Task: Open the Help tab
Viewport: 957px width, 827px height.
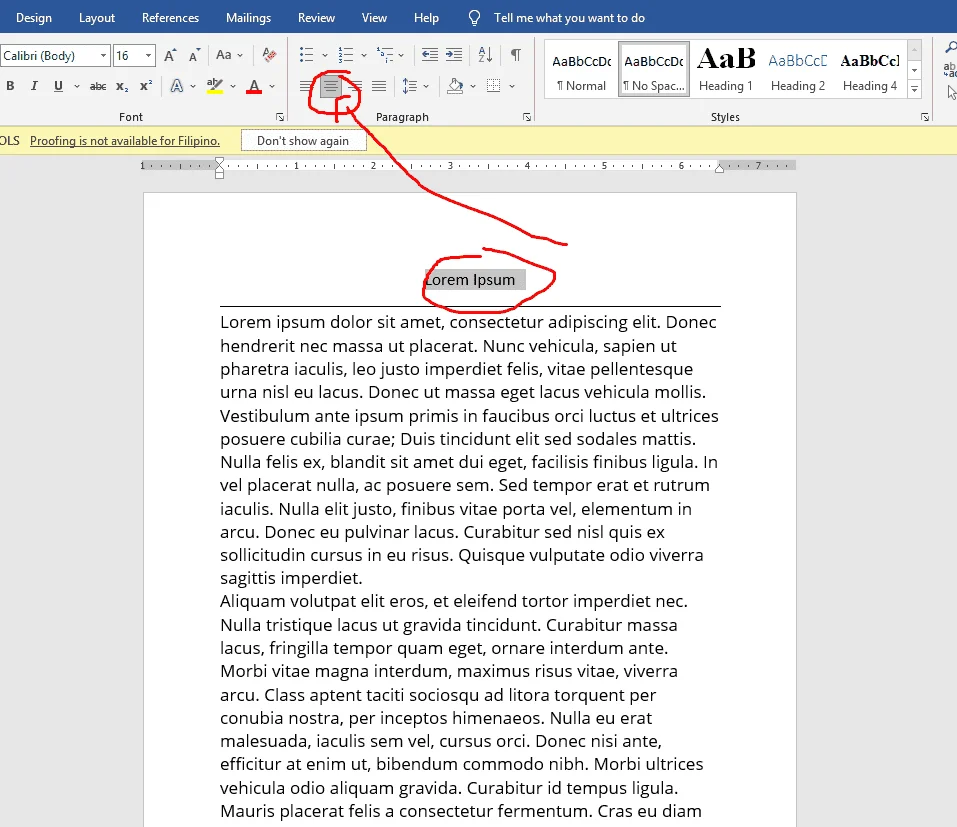Action: pyautogui.click(x=426, y=18)
